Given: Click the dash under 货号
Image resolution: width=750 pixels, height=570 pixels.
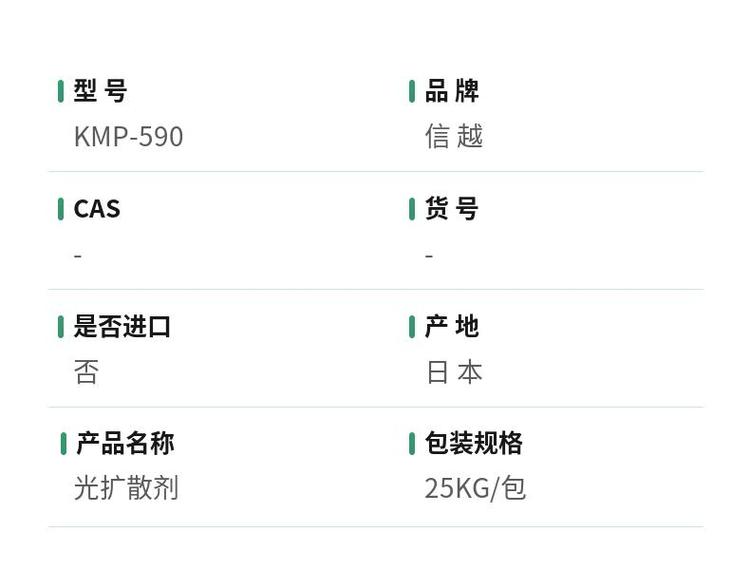Looking at the screenshot, I should tap(429, 256).
